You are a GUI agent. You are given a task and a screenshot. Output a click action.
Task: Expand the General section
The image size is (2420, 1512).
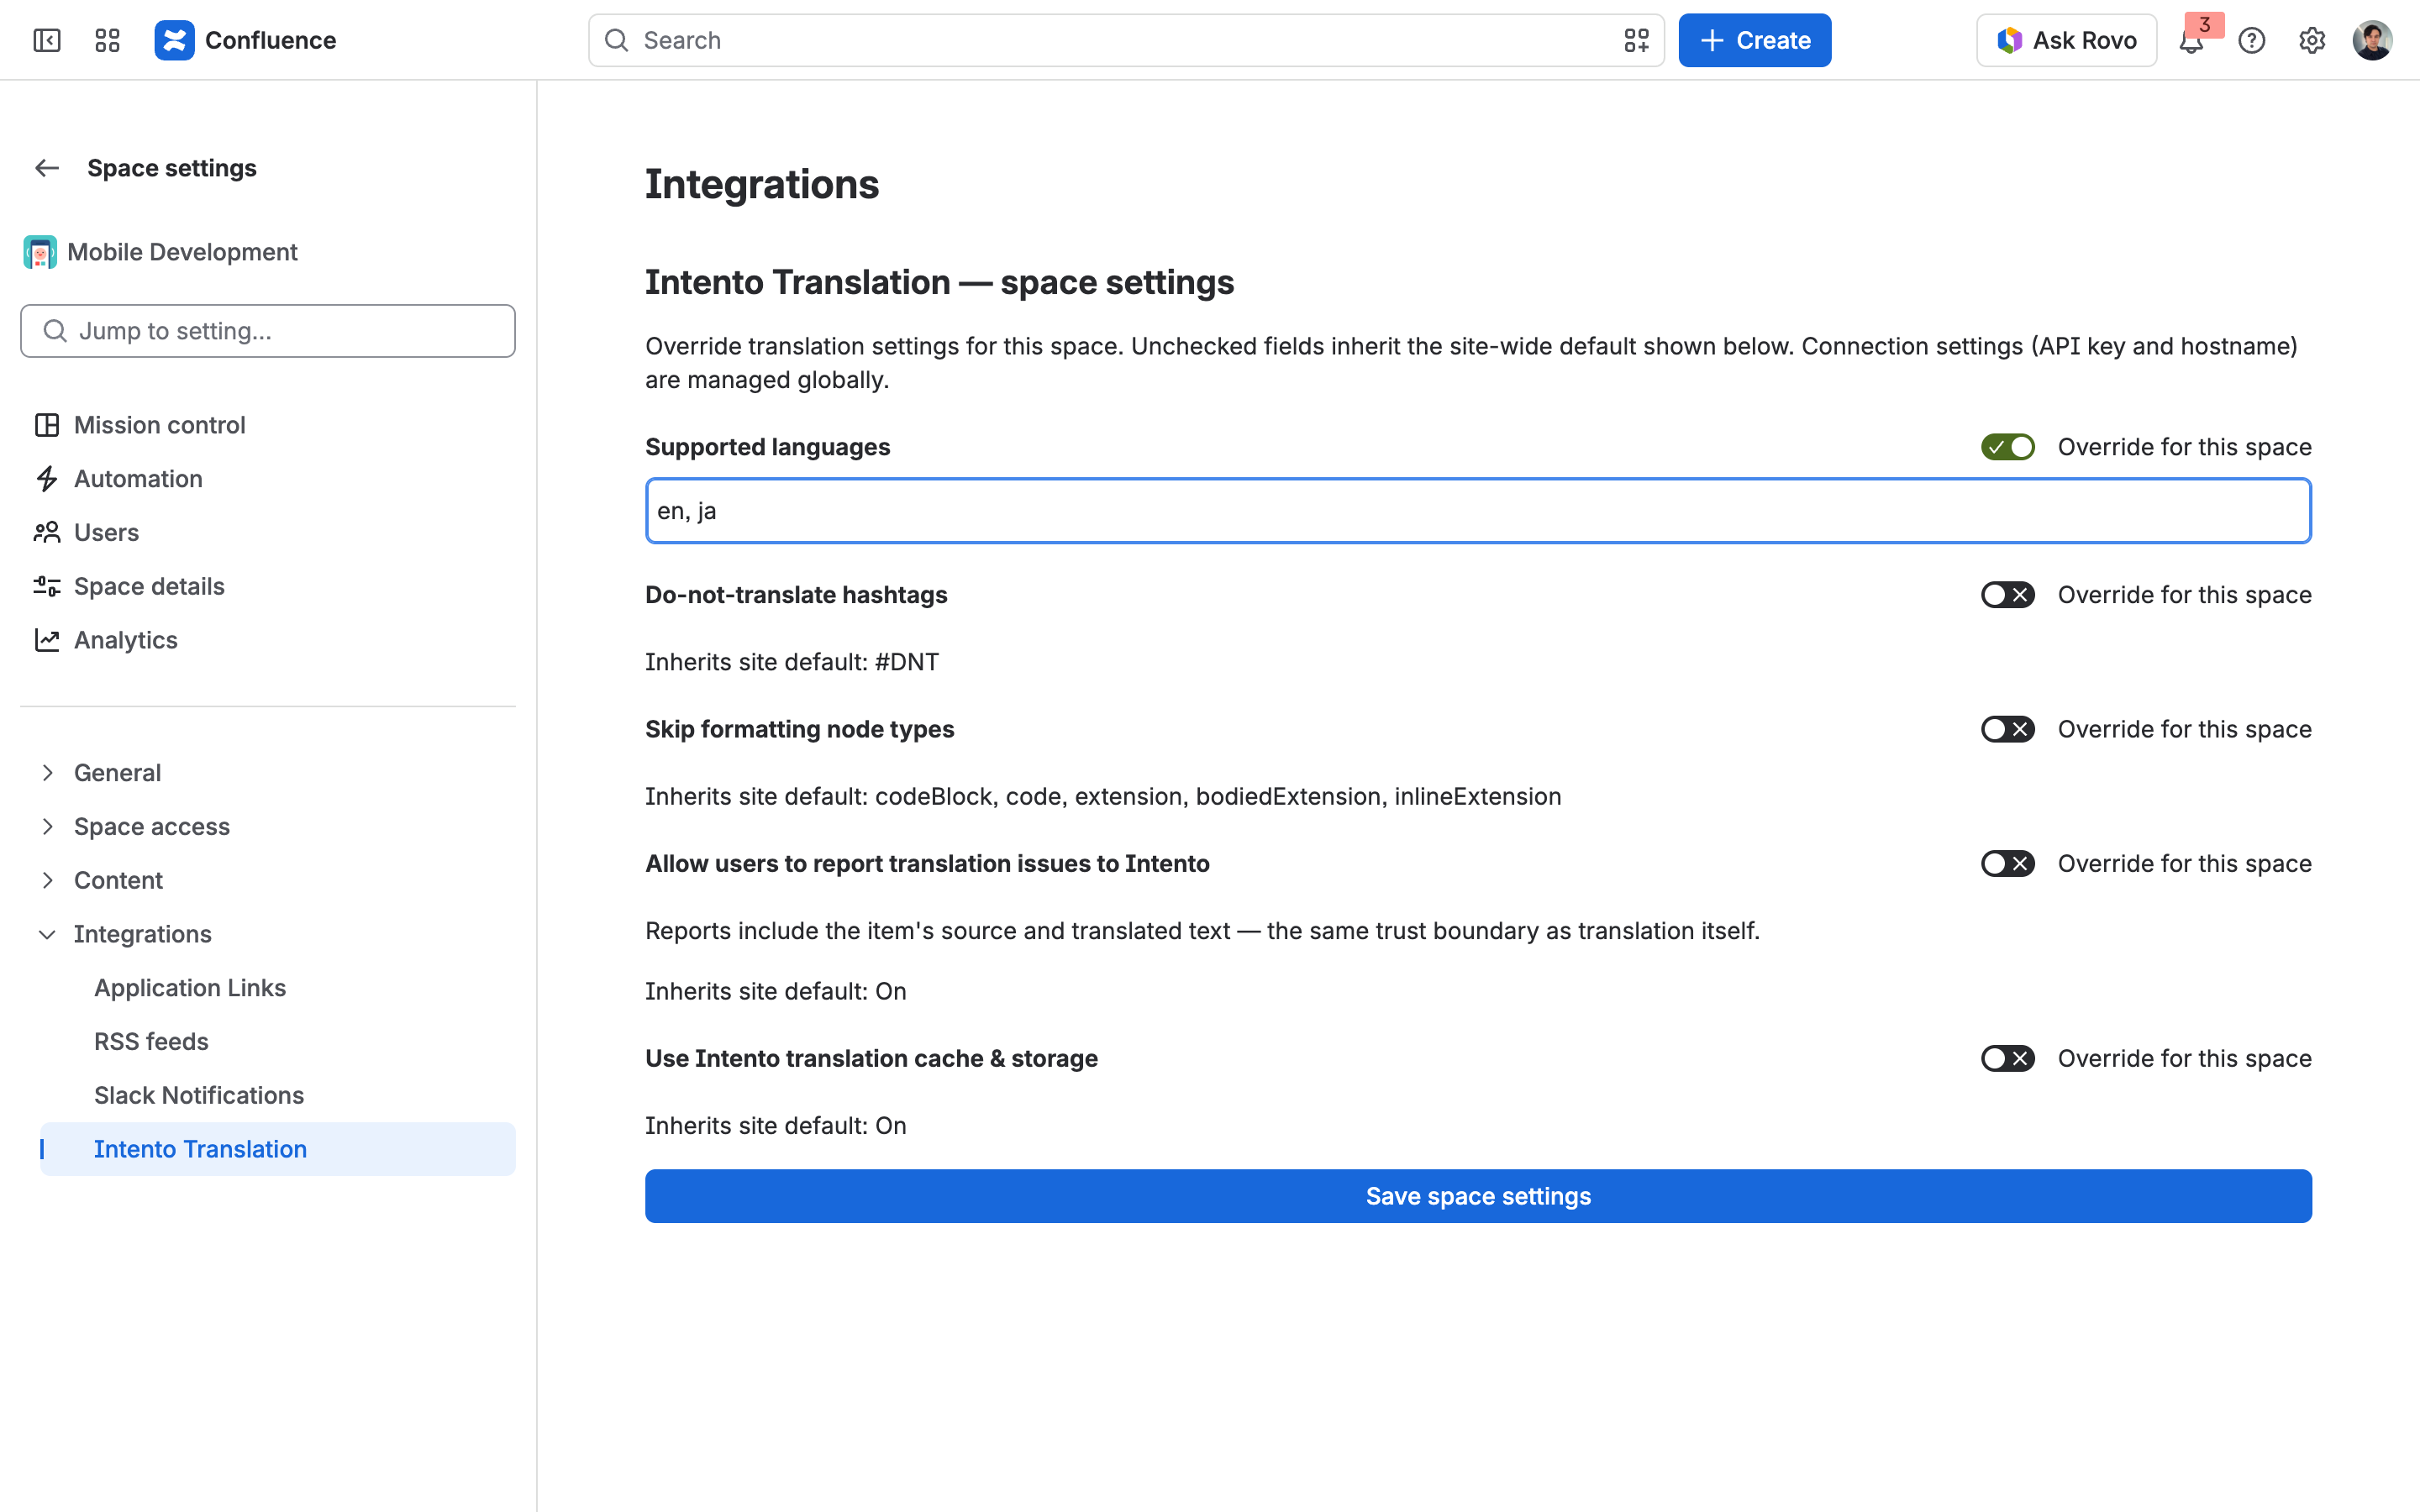coord(47,773)
